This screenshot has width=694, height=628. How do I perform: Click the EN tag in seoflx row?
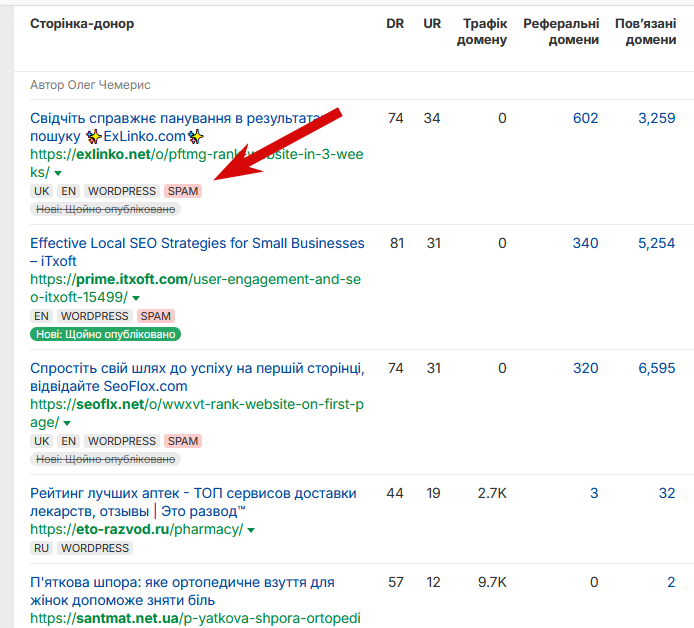68,441
